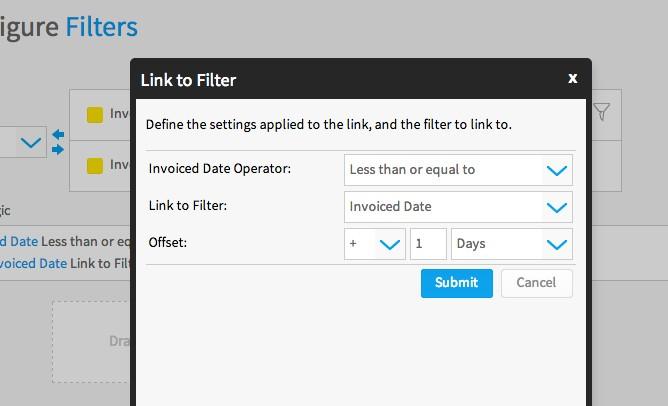Expand Invoiced Date Operator dropdown arrow

tap(556, 170)
